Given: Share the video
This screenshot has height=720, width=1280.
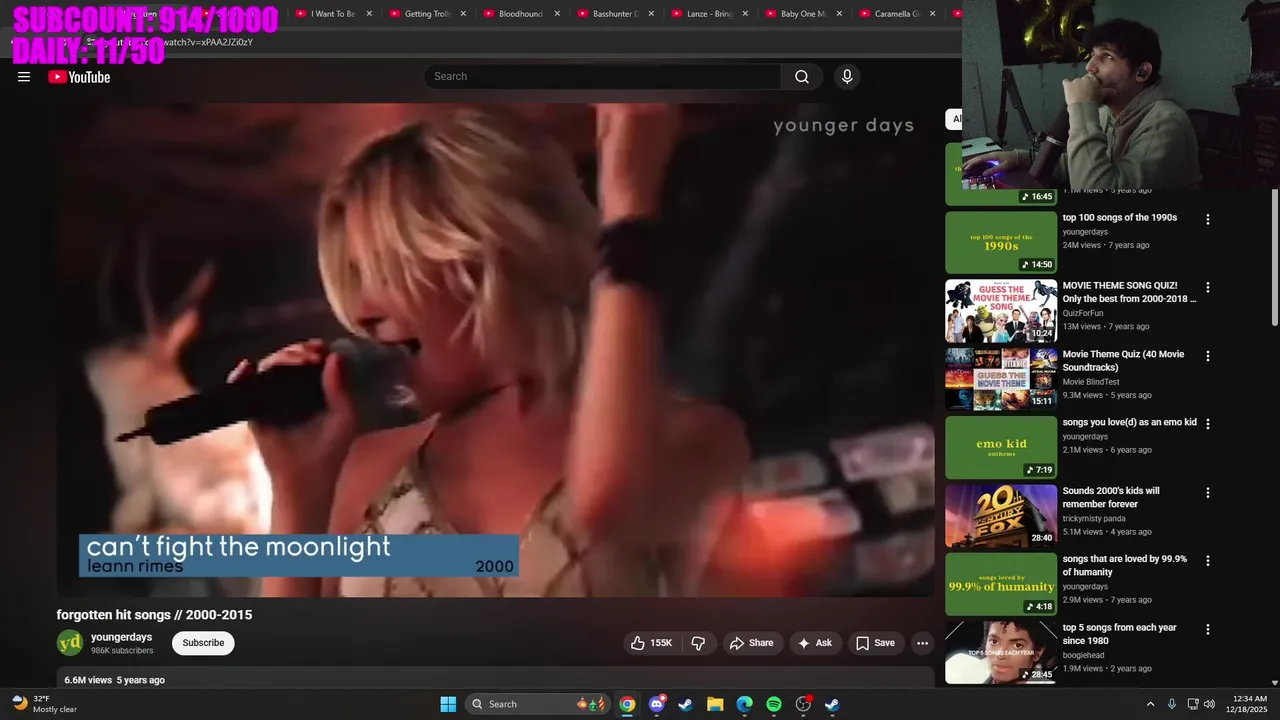Looking at the screenshot, I should point(751,643).
